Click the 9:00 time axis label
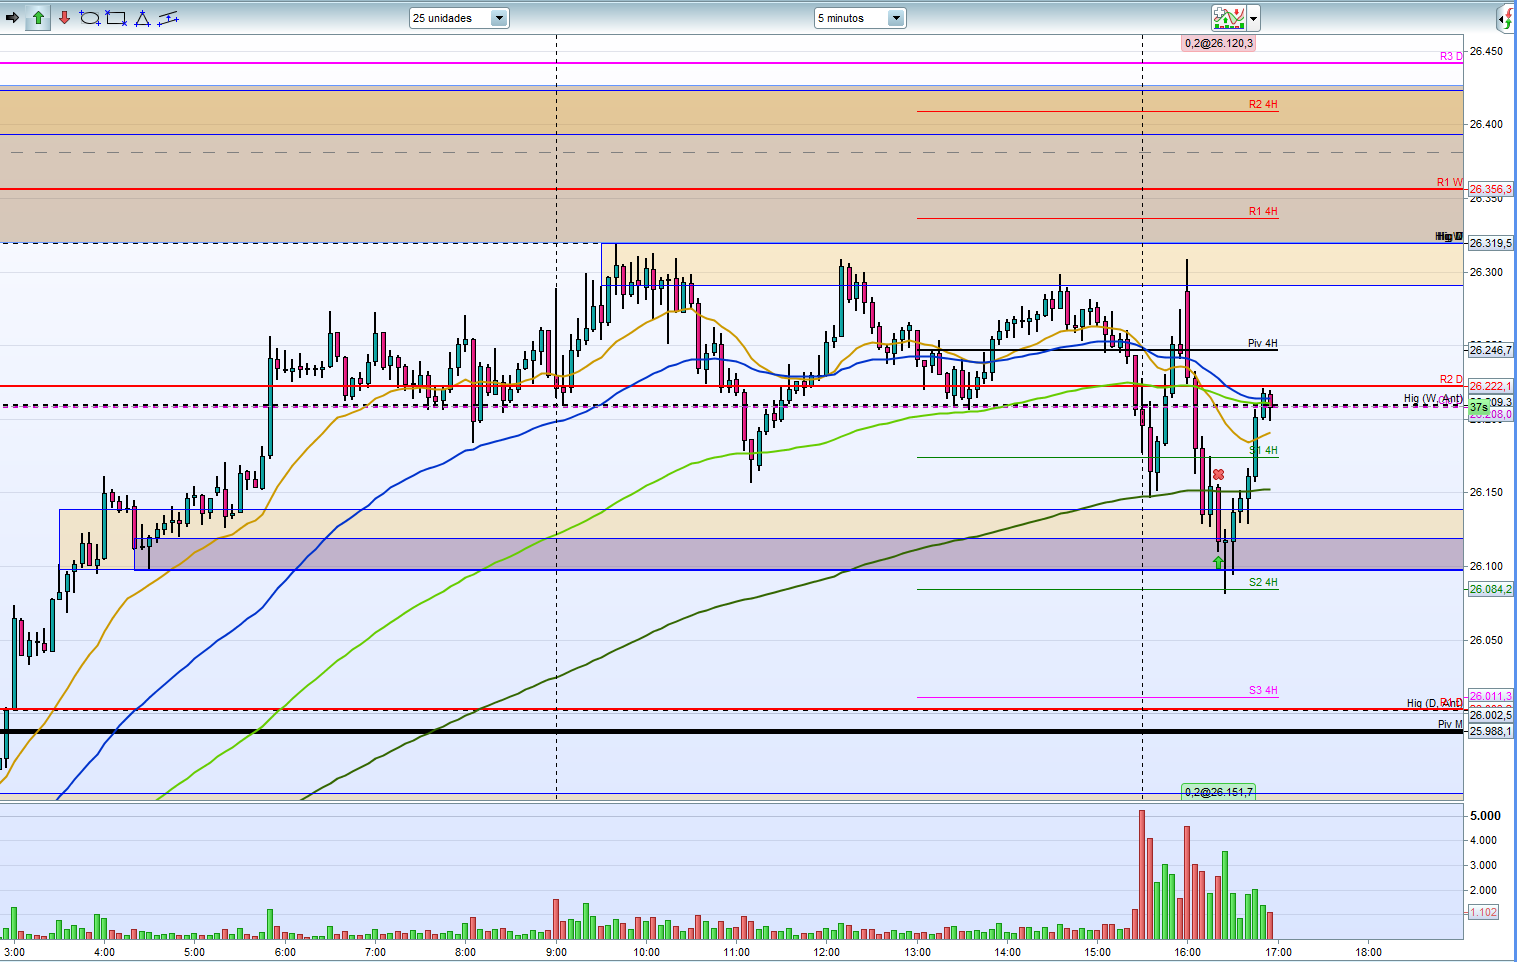The width and height of the screenshot is (1517, 962). point(556,952)
